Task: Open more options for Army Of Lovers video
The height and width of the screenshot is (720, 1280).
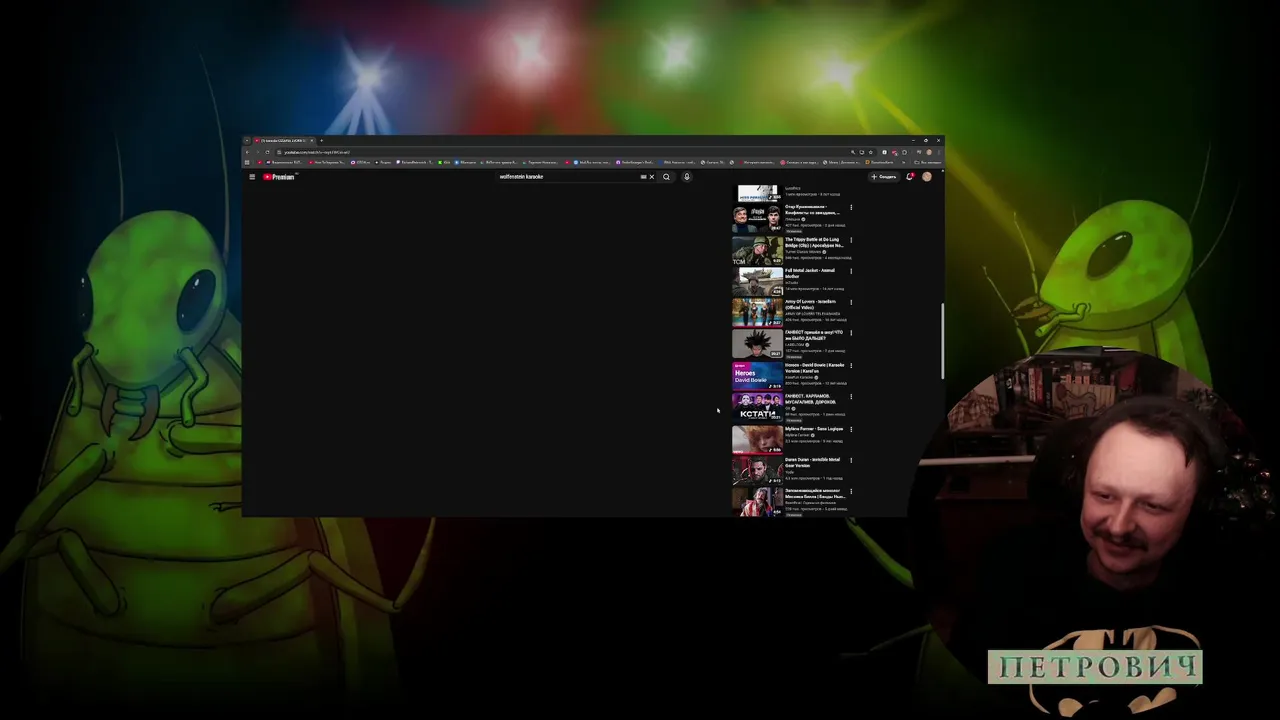Action: click(x=851, y=302)
